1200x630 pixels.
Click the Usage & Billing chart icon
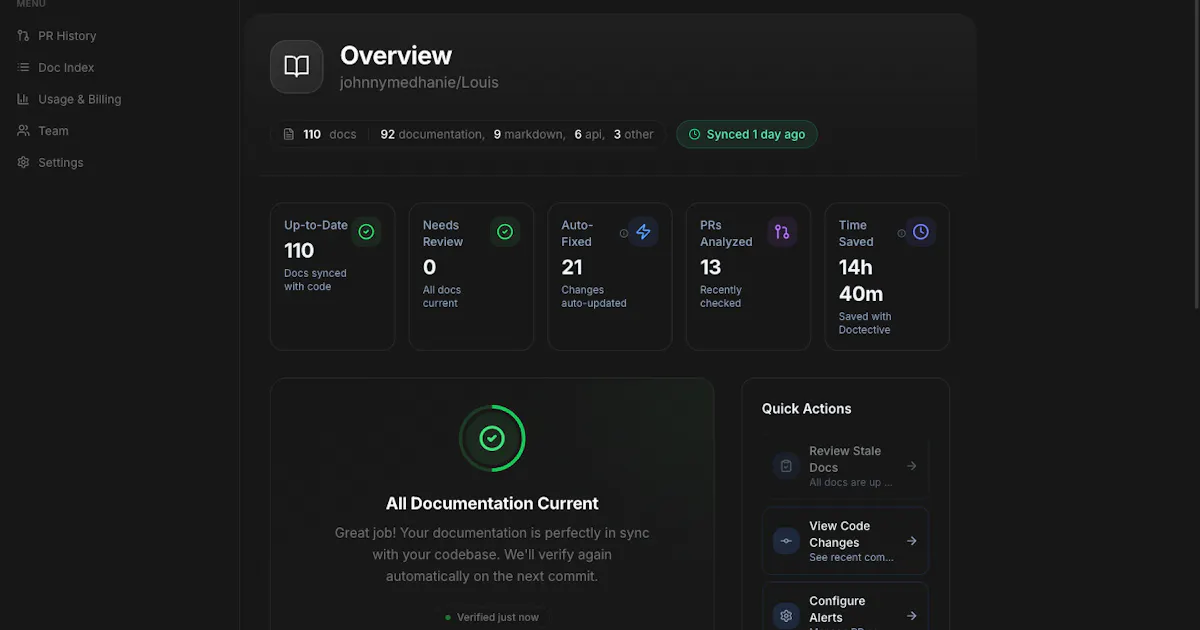pos(23,99)
